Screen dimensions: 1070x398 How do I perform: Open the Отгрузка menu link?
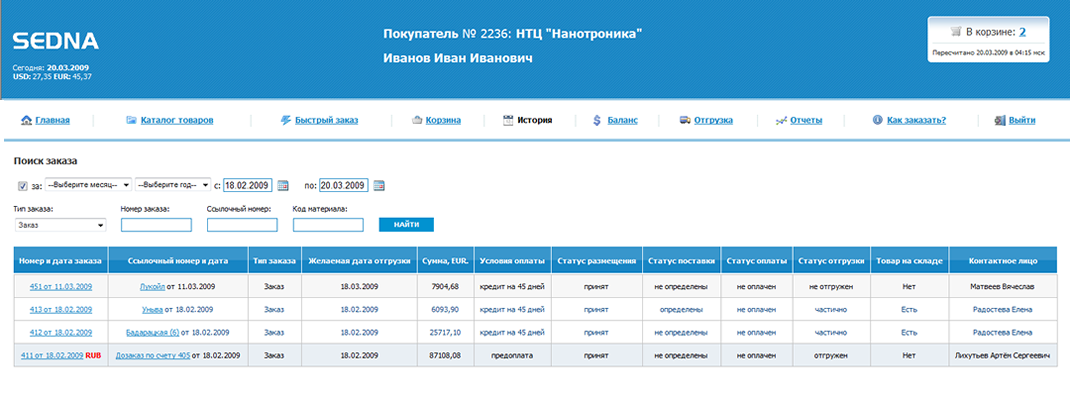pos(714,121)
